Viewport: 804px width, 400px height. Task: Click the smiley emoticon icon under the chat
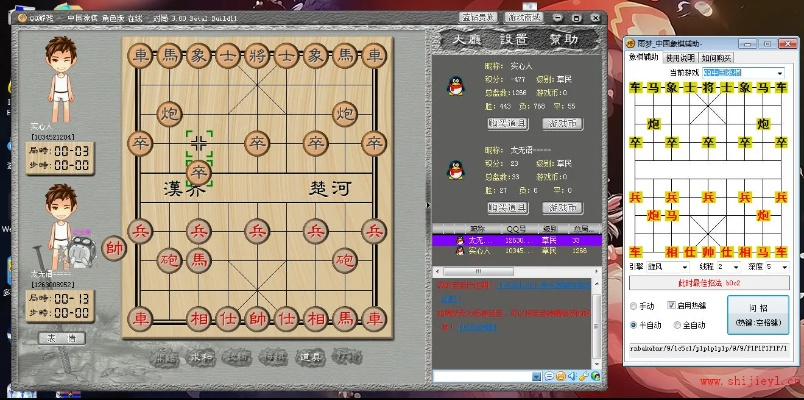click(x=561, y=376)
